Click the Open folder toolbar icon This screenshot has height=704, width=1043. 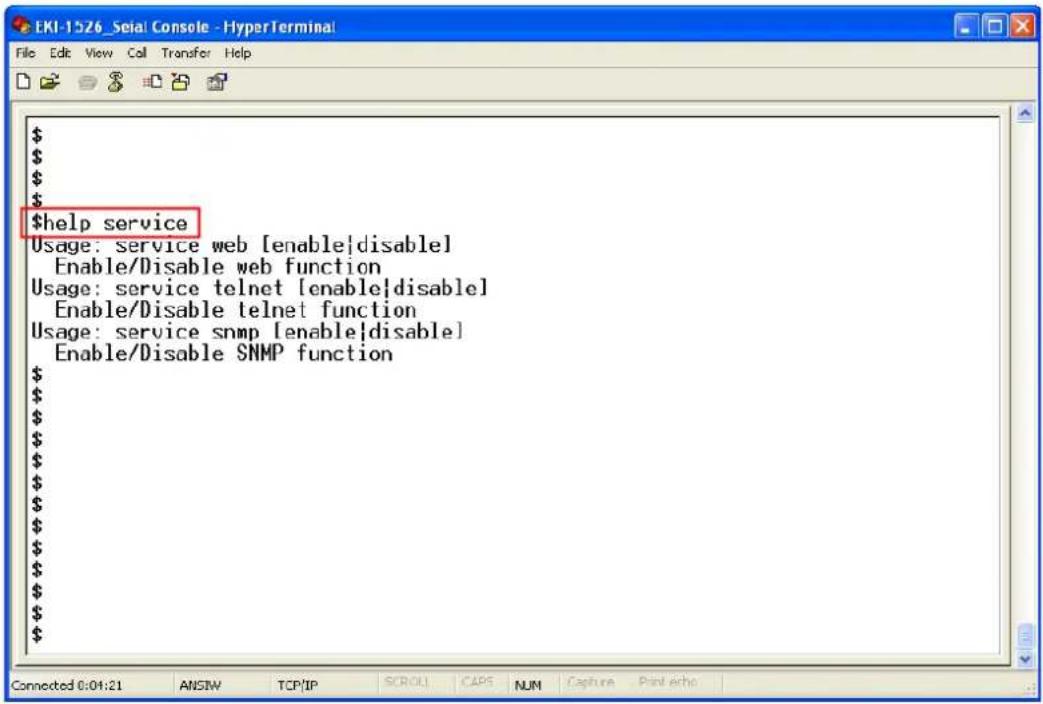(49, 82)
